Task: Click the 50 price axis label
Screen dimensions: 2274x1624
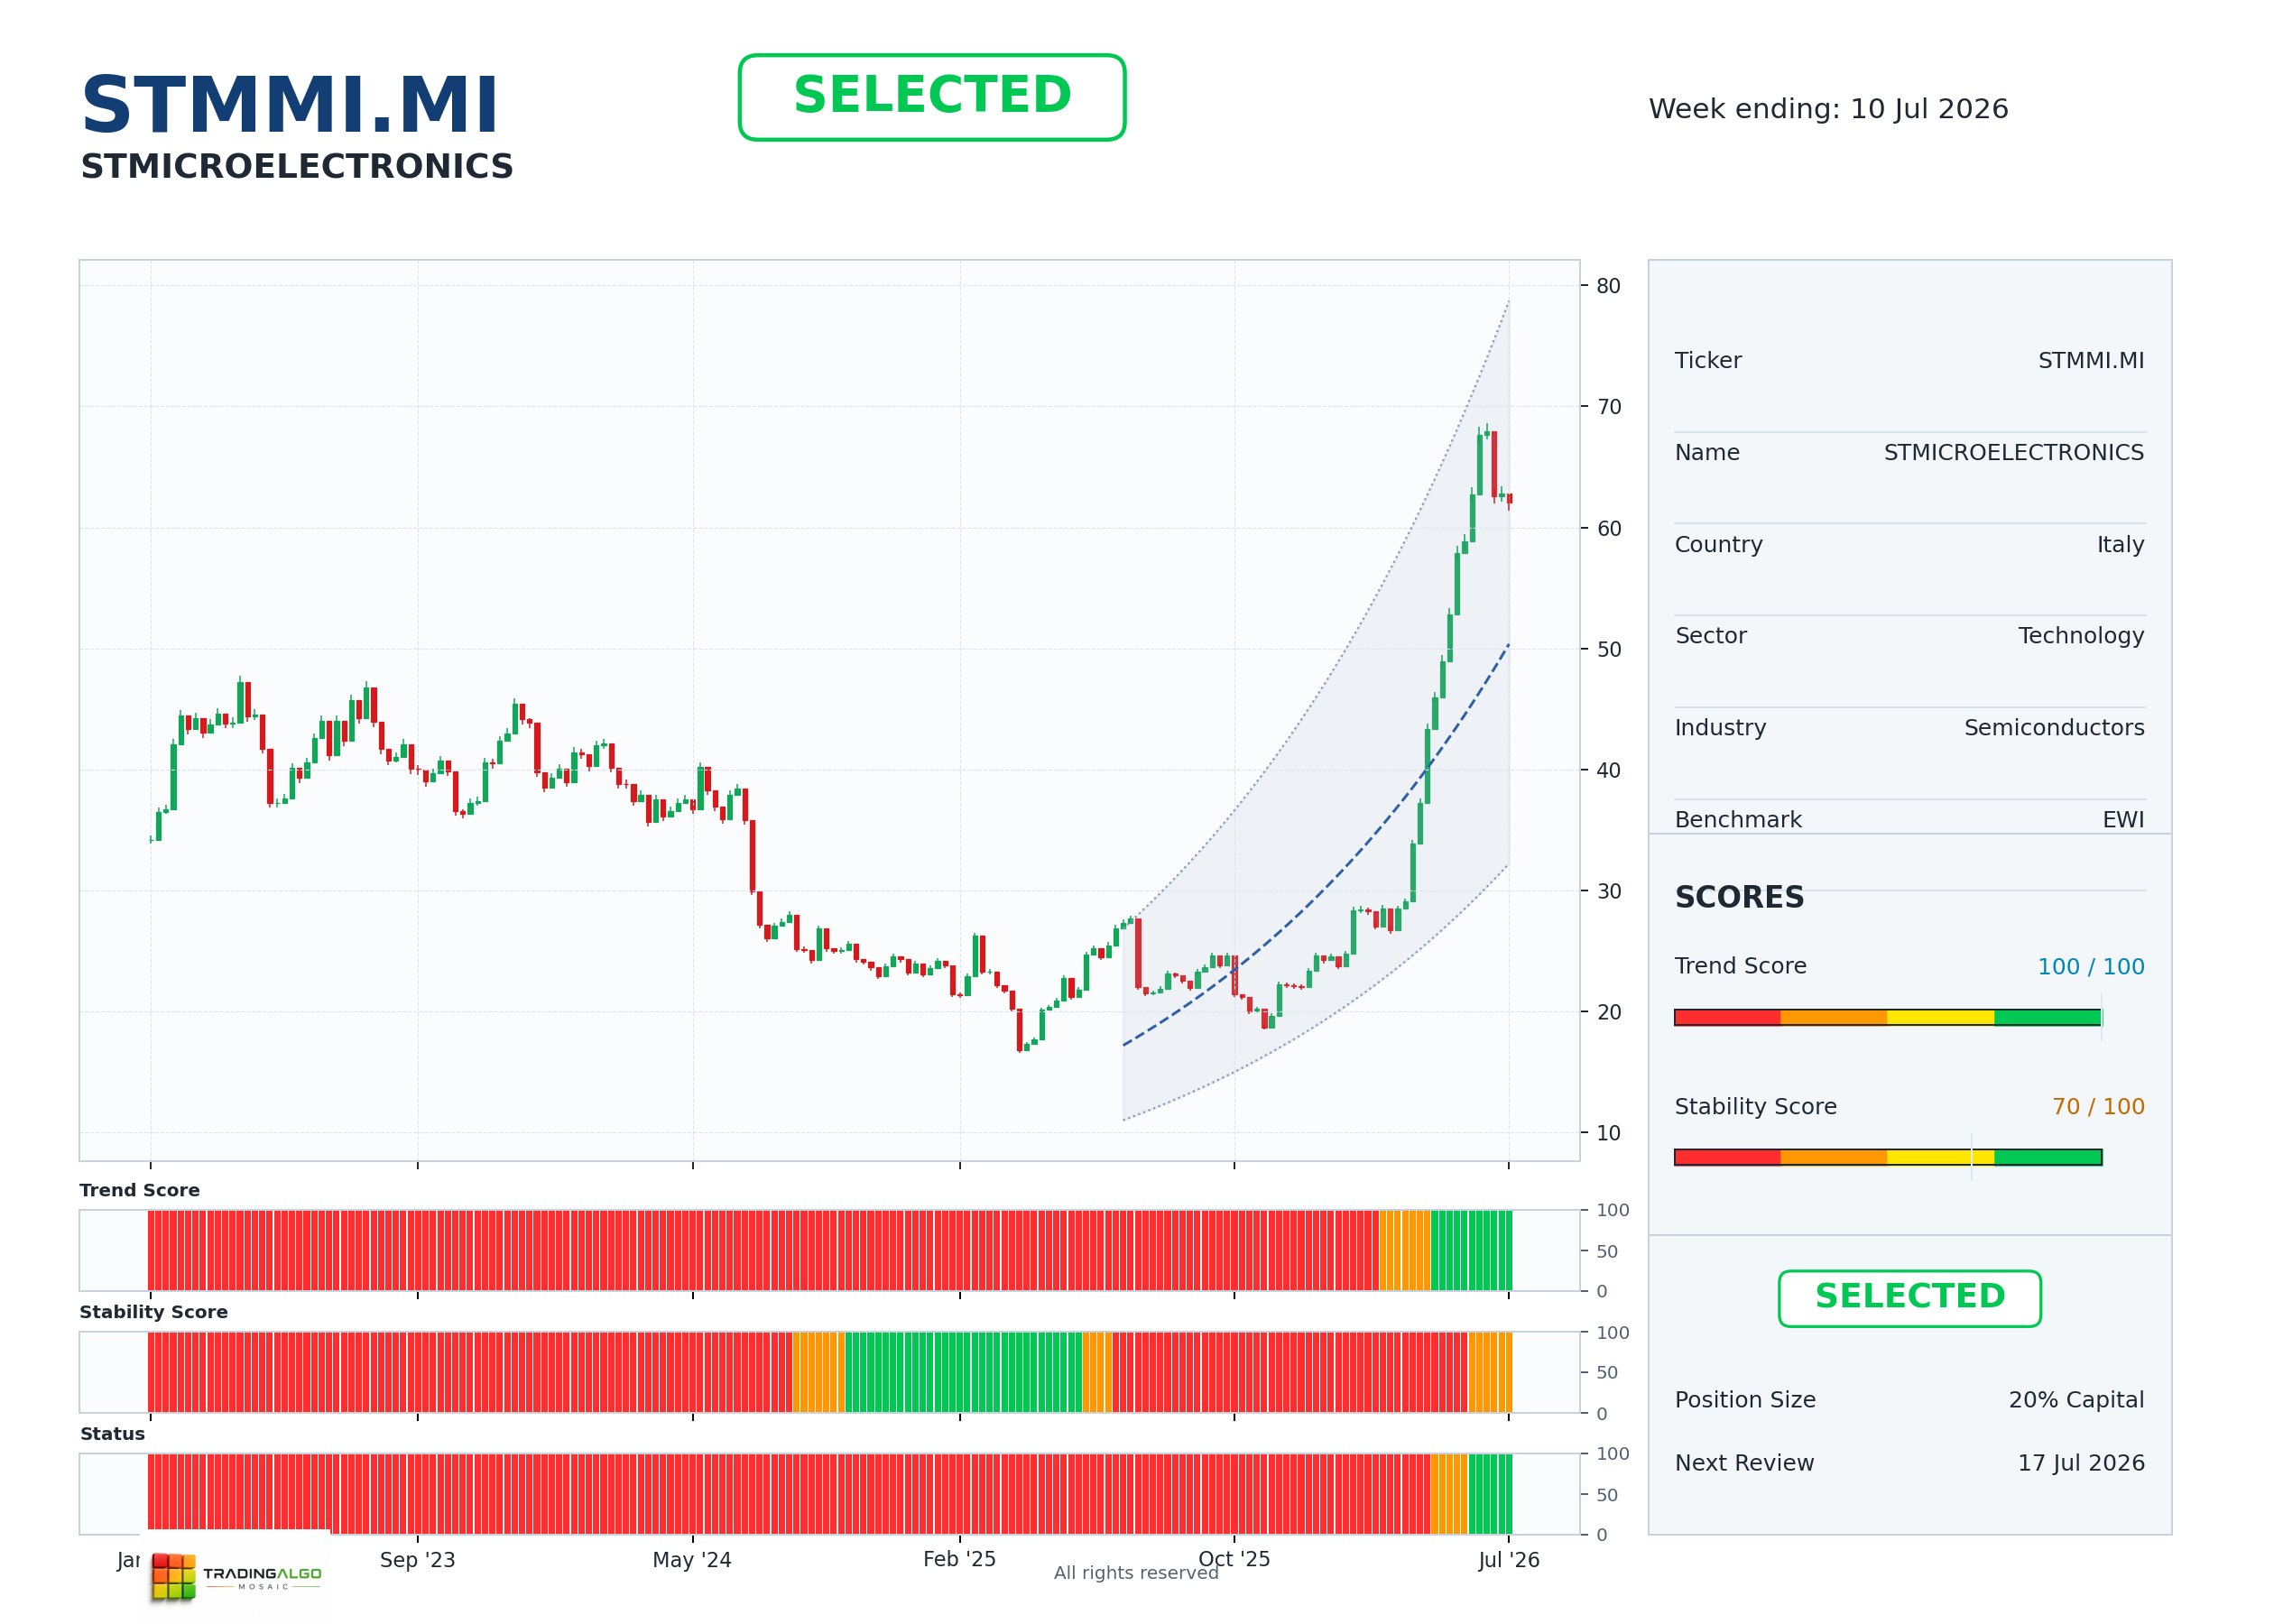Action: pyautogui.click(x=1608, y=650)
